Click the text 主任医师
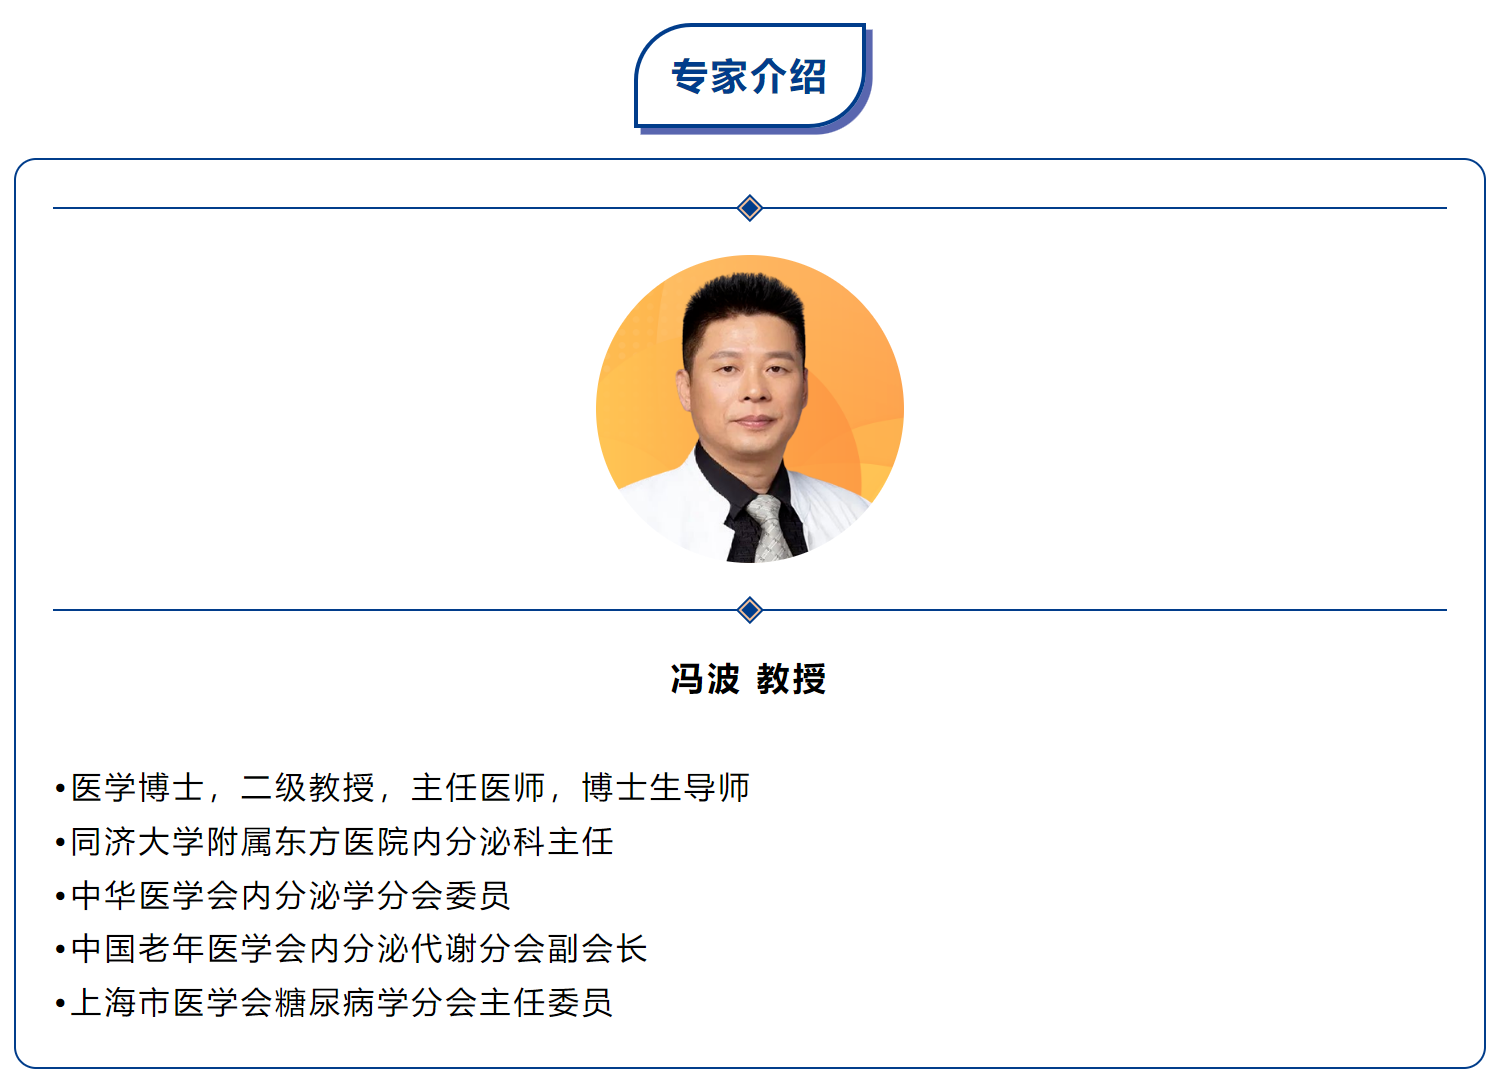 478,788
